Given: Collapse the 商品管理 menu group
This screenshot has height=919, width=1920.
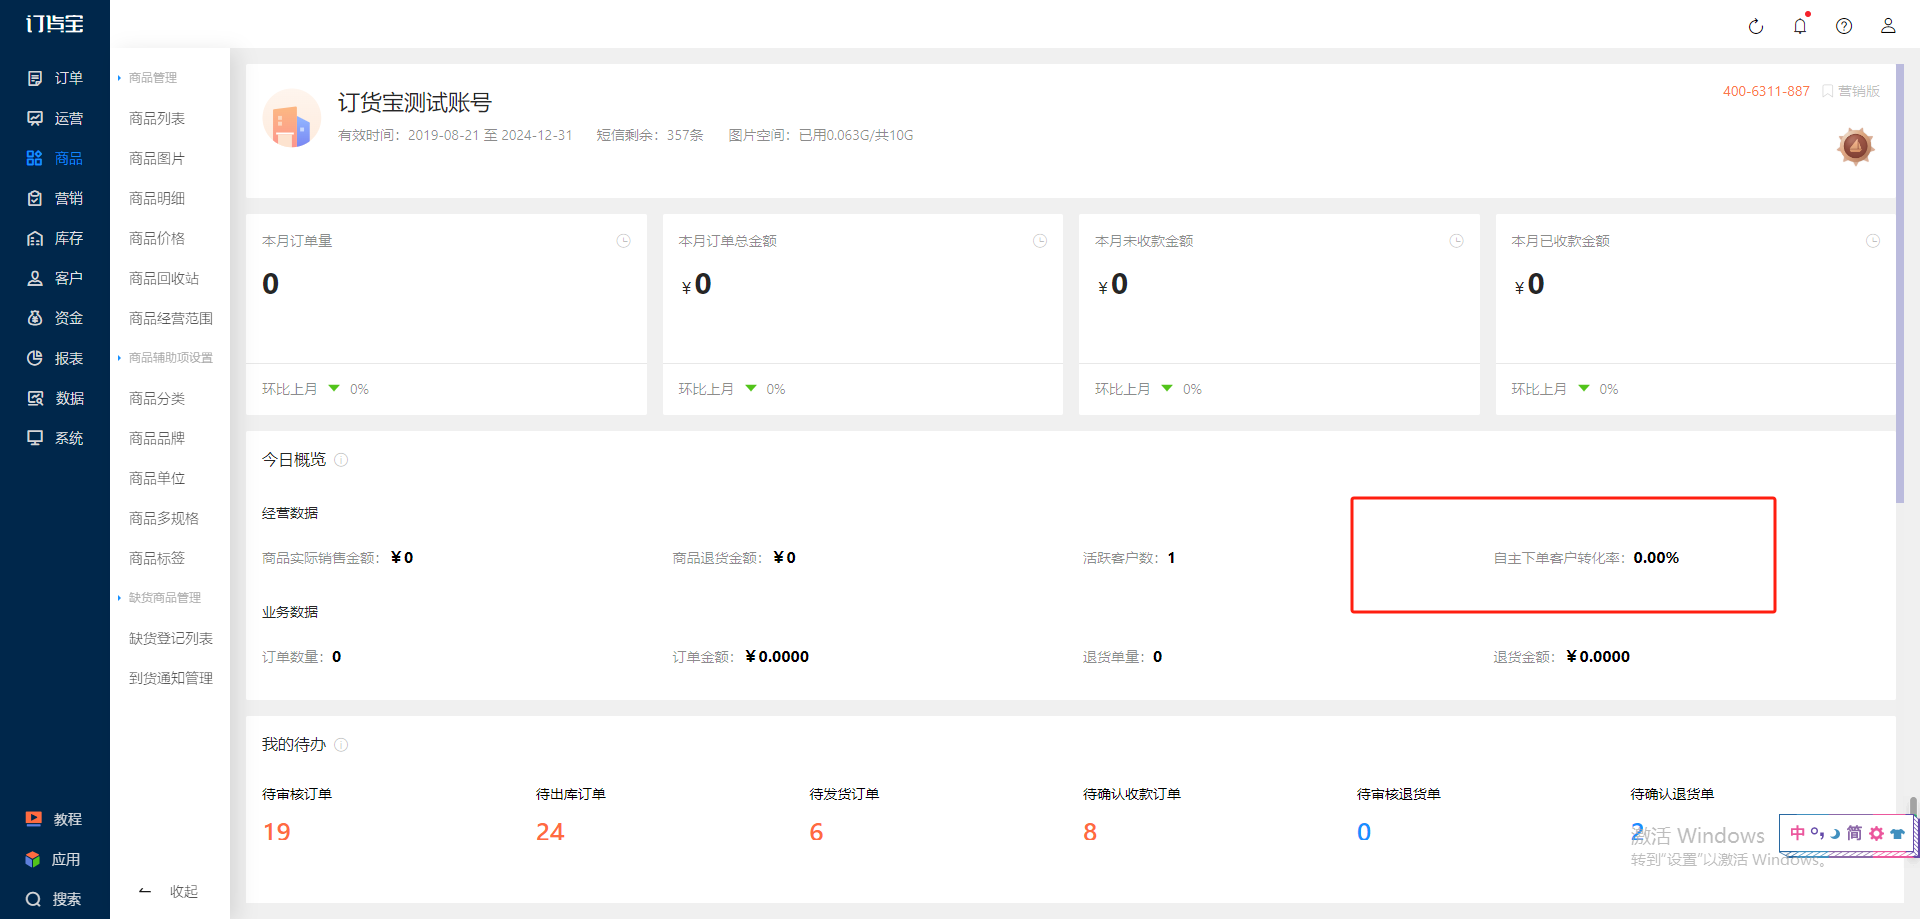Looking at the screenshot, I should coord(148,78).
